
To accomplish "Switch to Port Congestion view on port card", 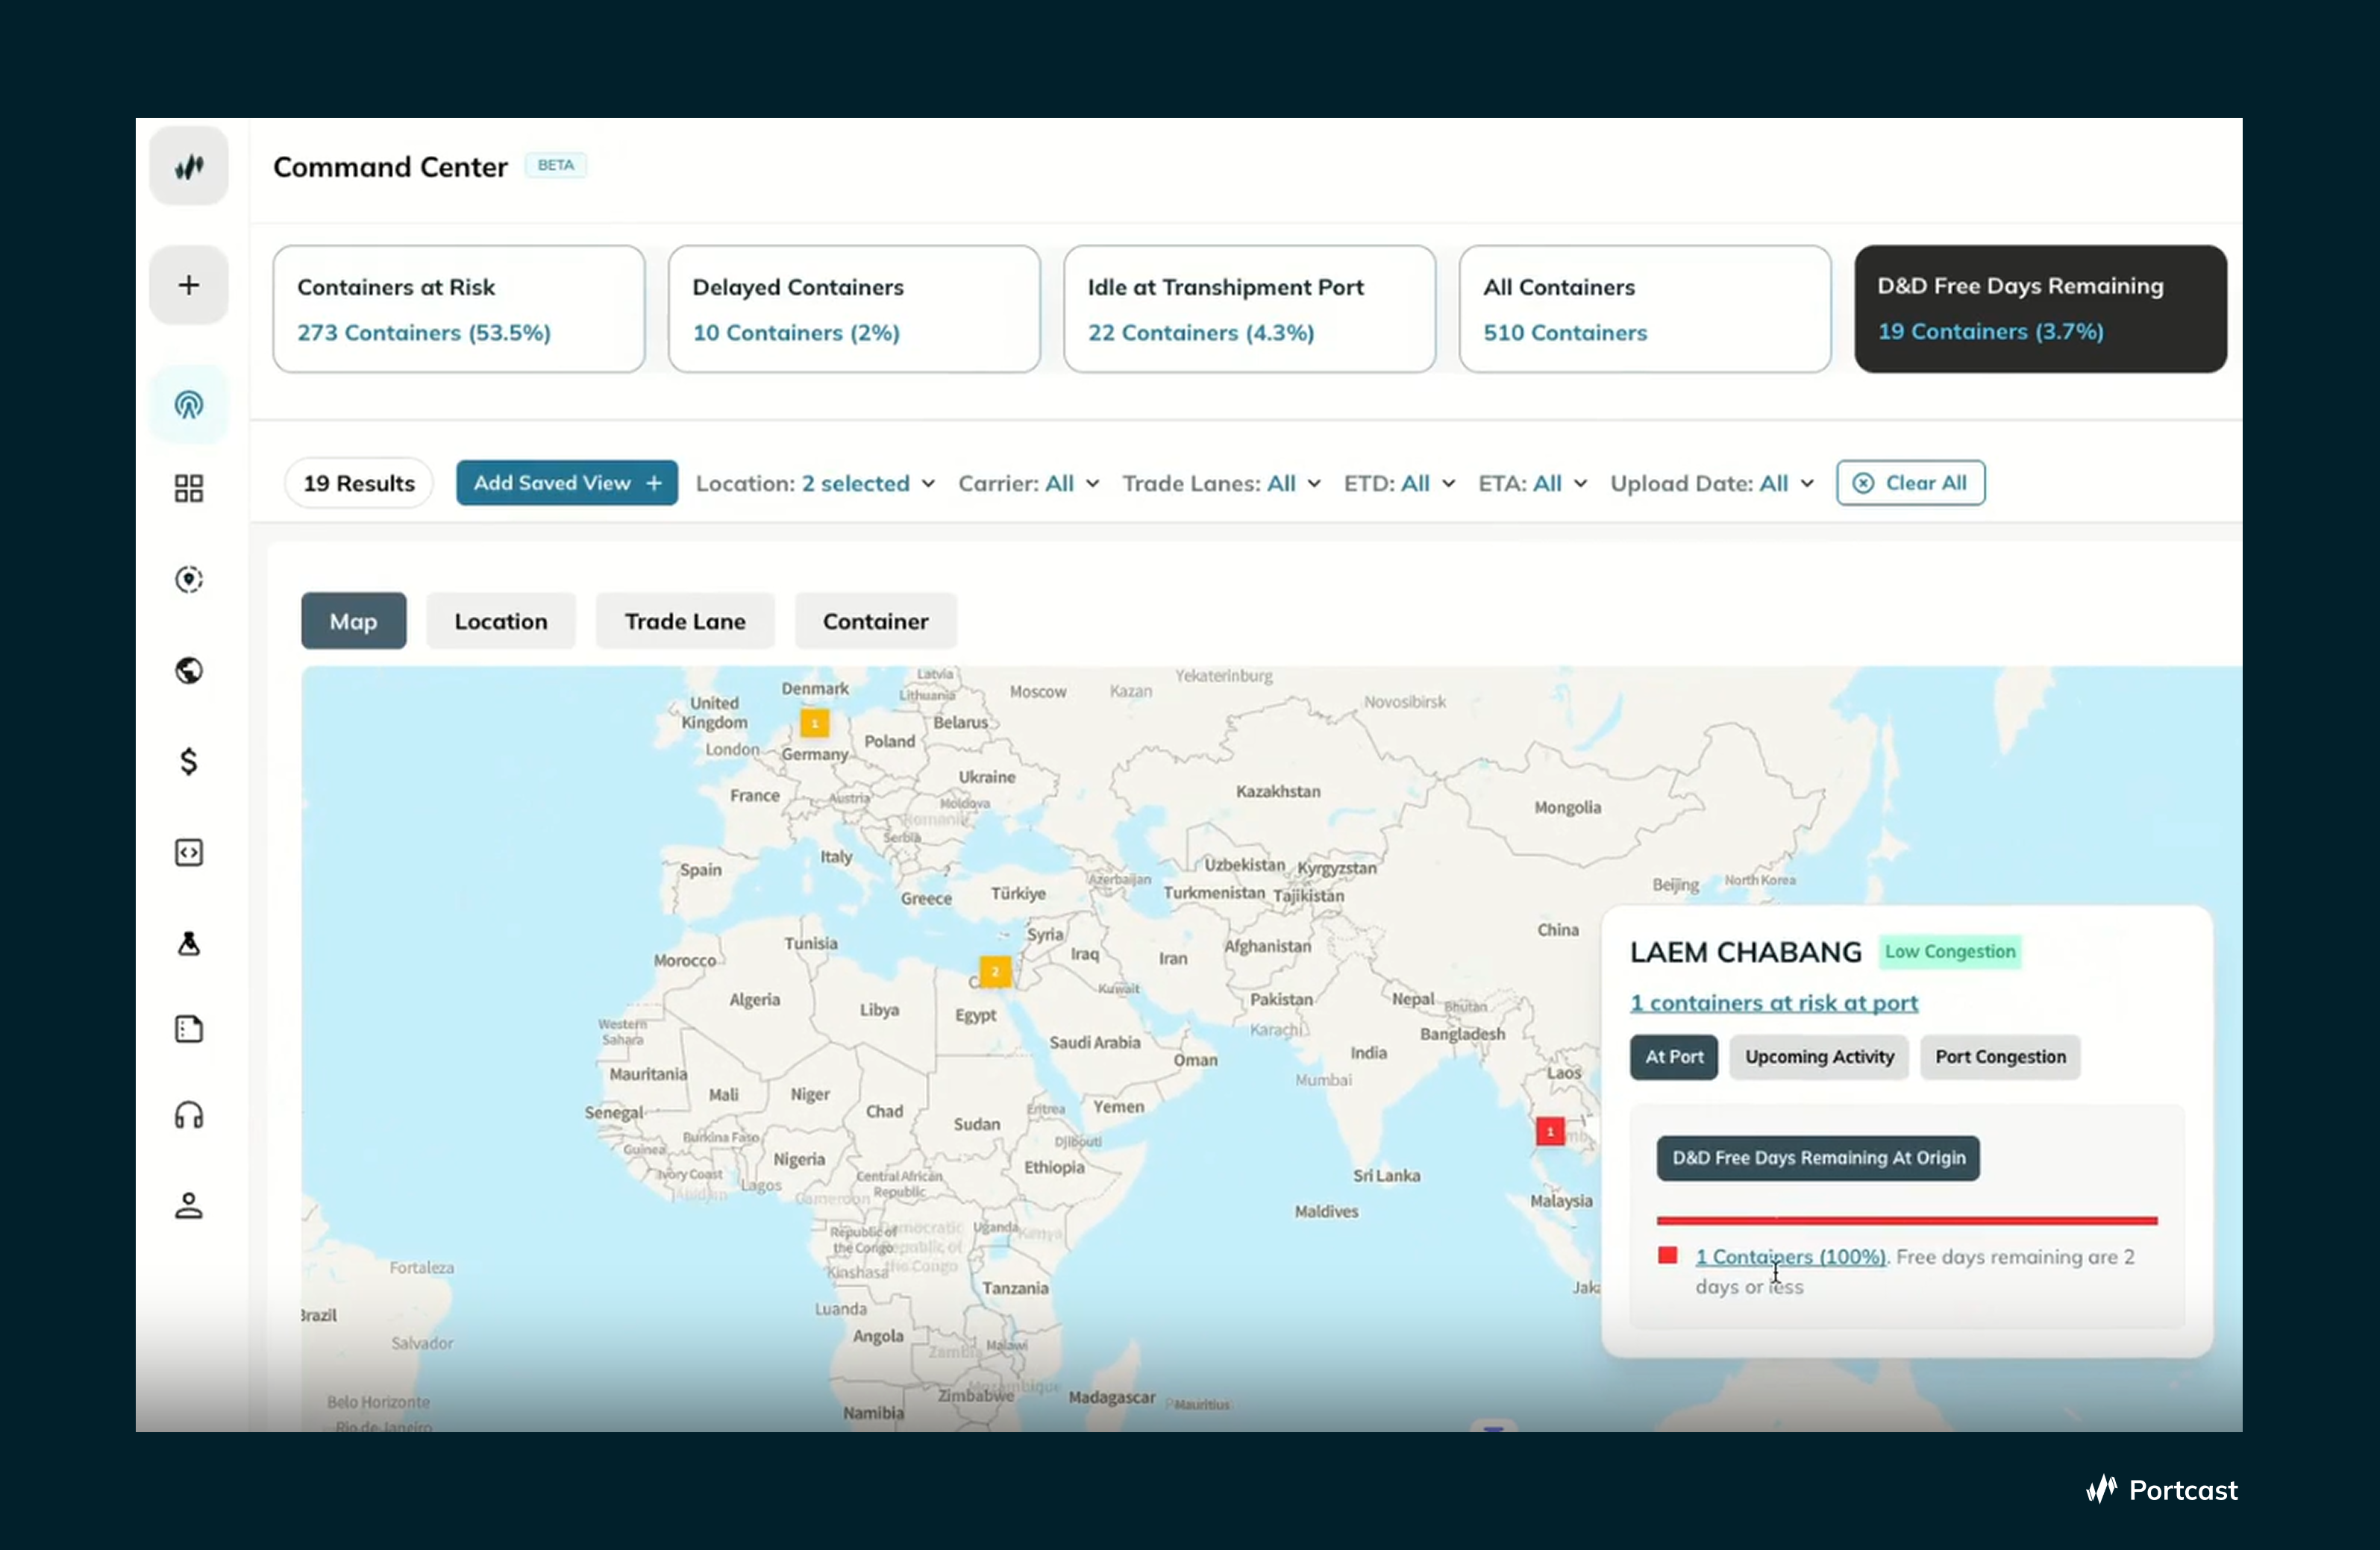I will [2000, 1057].
